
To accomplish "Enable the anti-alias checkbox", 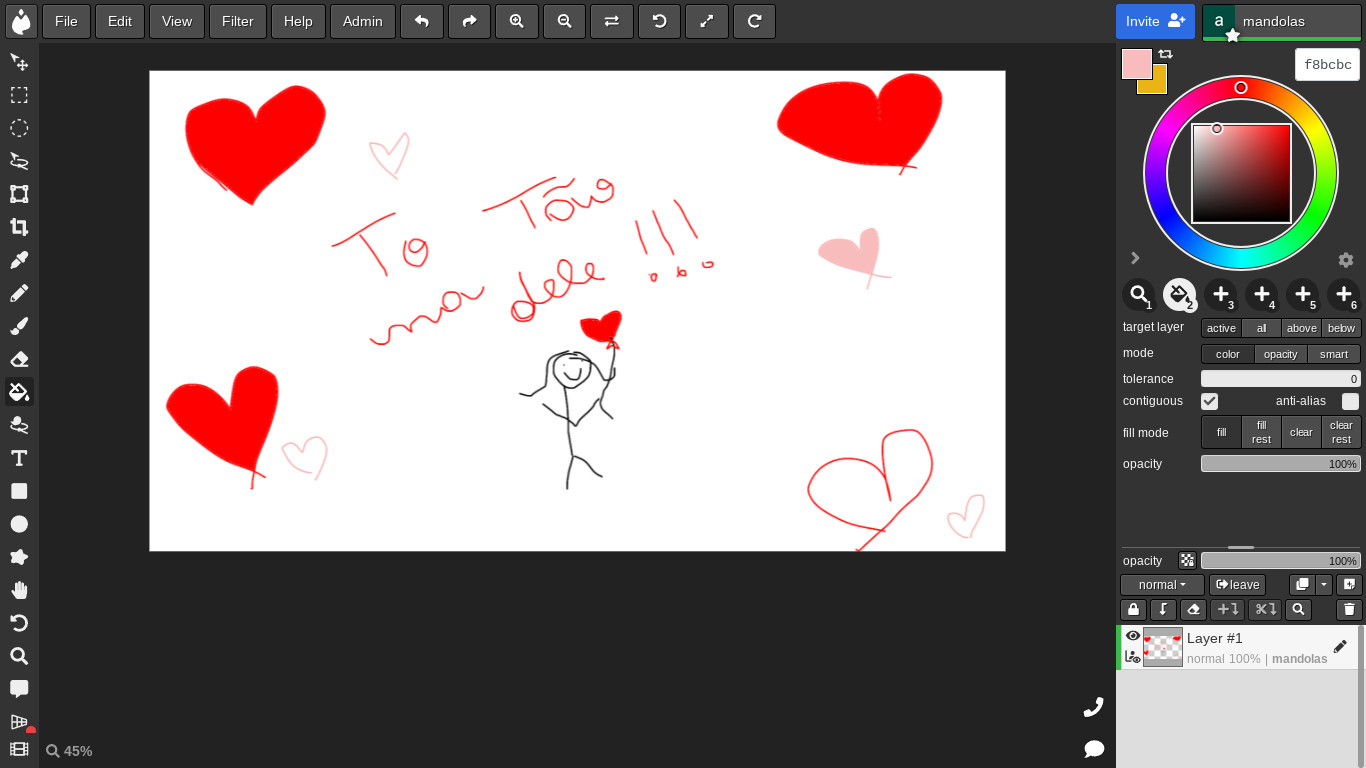I will [x=1351, y=401].
